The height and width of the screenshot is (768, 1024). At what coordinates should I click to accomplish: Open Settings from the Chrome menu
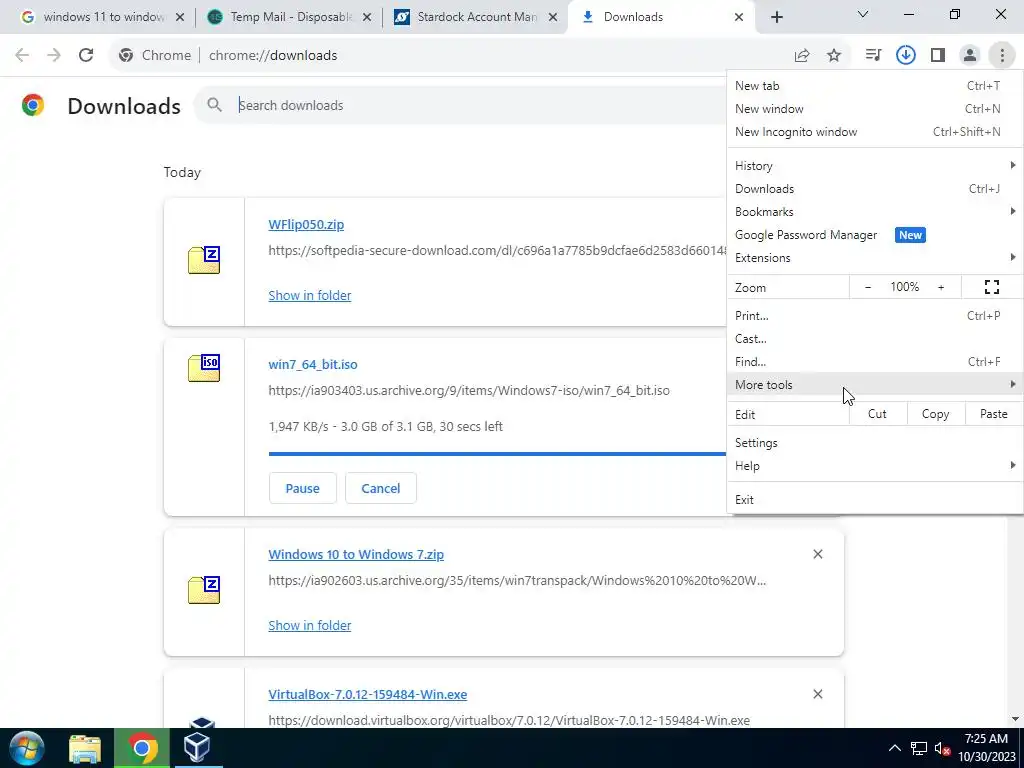pos(875,443)
